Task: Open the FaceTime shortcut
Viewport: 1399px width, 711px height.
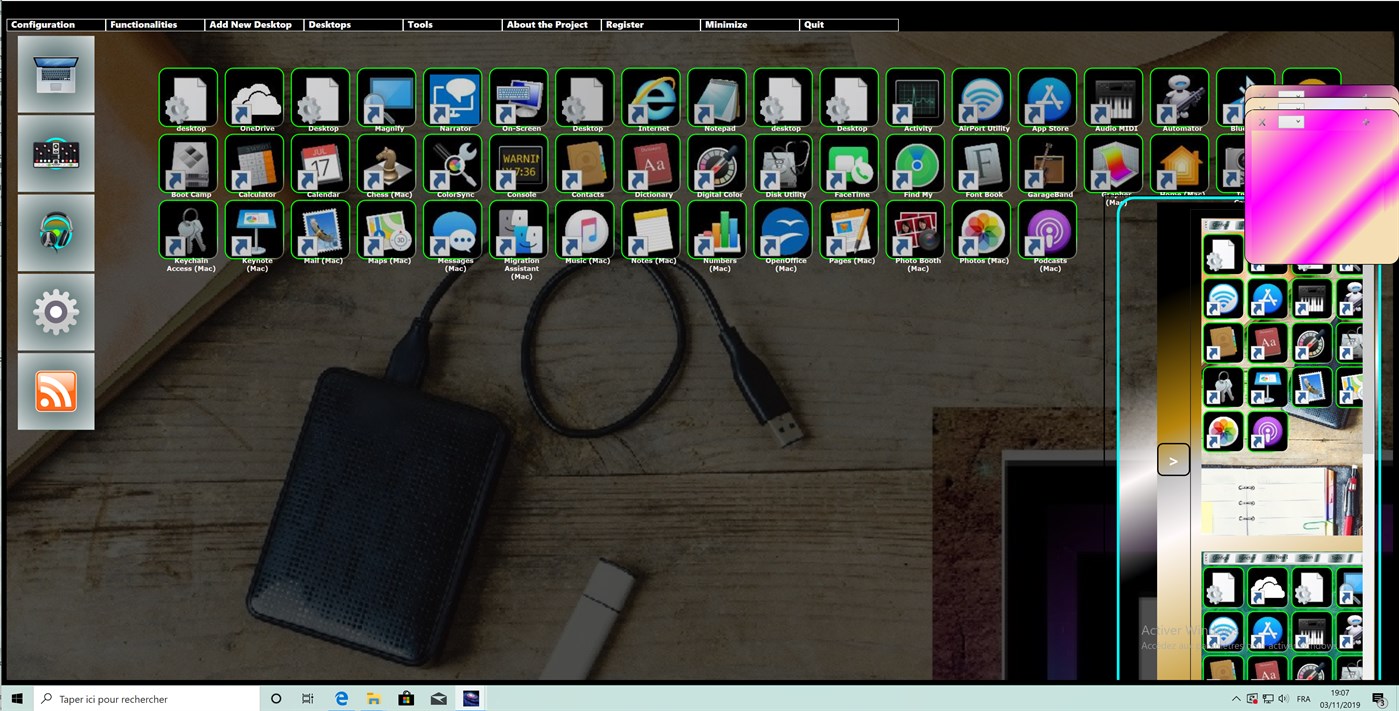Action: (x=850, y=163)
